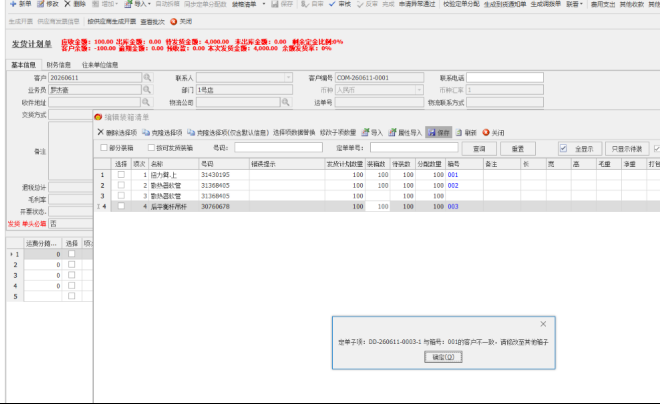Open the 币种 dropdown
The width and height of the screenshot is (660, 404).
pos(419,90)
